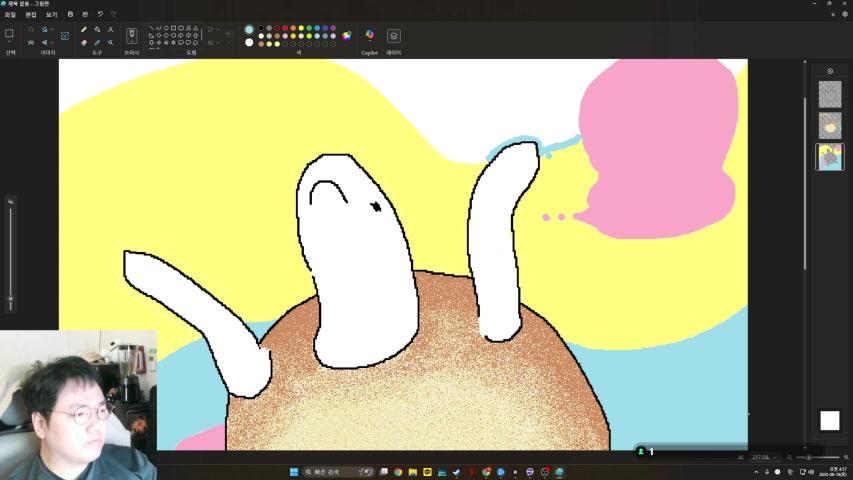Toggle the Layers panel button

point(394,36)
